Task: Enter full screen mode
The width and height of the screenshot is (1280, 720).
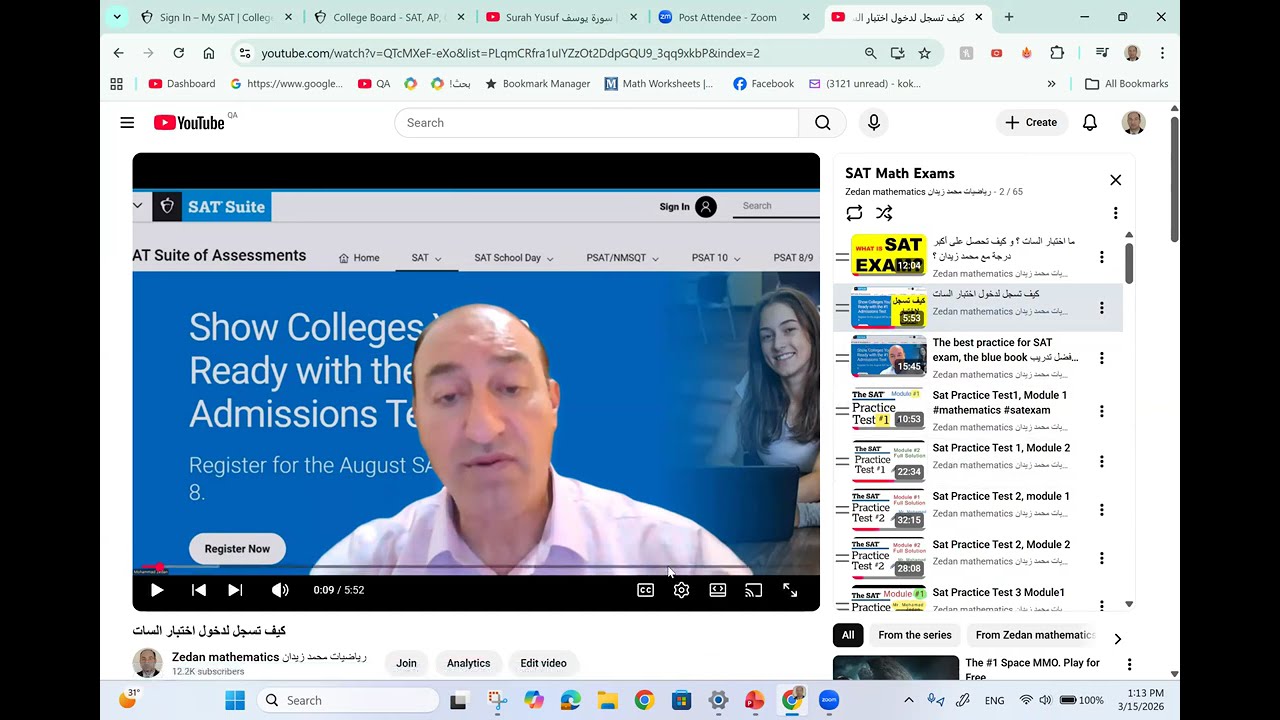Action: coord(790,590)
